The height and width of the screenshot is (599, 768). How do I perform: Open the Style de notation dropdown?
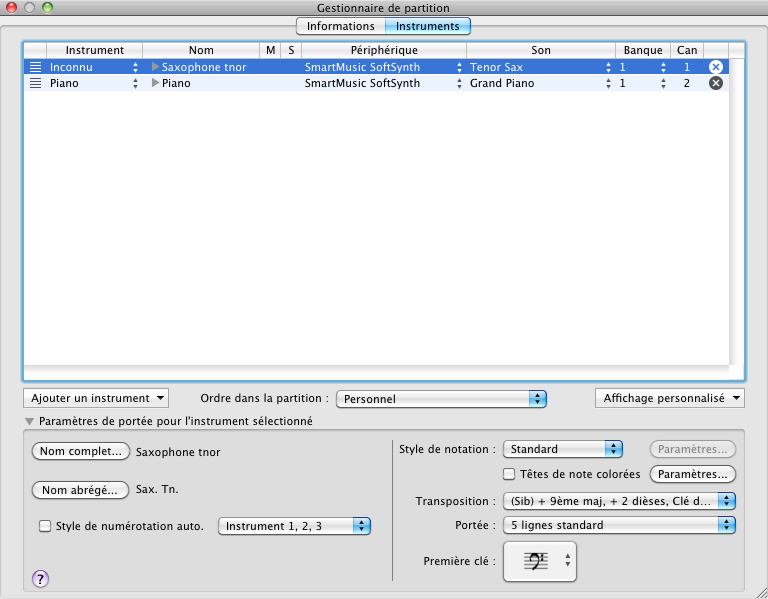pyautogui.click(x=562, y=450)
